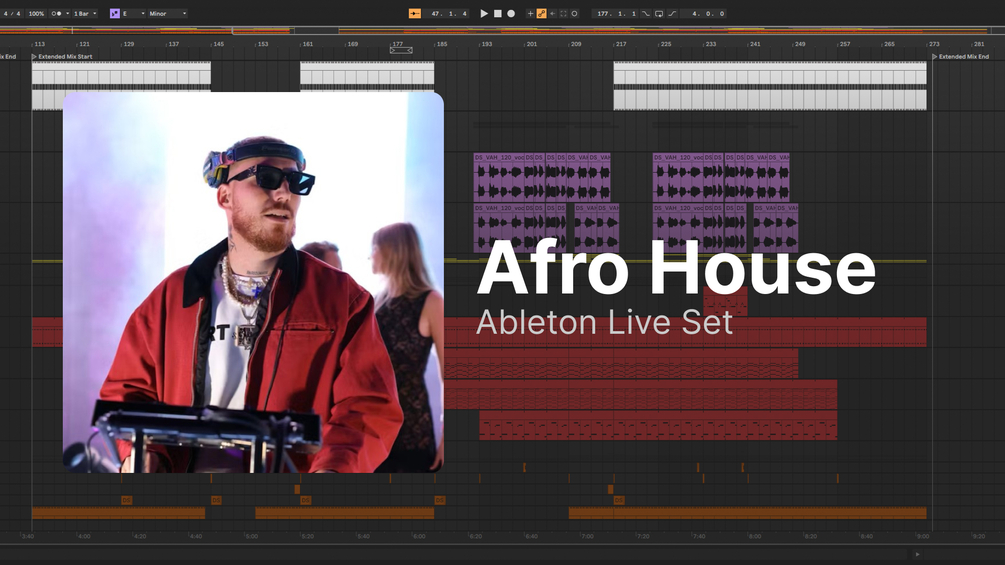The height and width of the screenshot is (565, 1005).
Task: Toggle the metronome button
Action: [56, 13]
